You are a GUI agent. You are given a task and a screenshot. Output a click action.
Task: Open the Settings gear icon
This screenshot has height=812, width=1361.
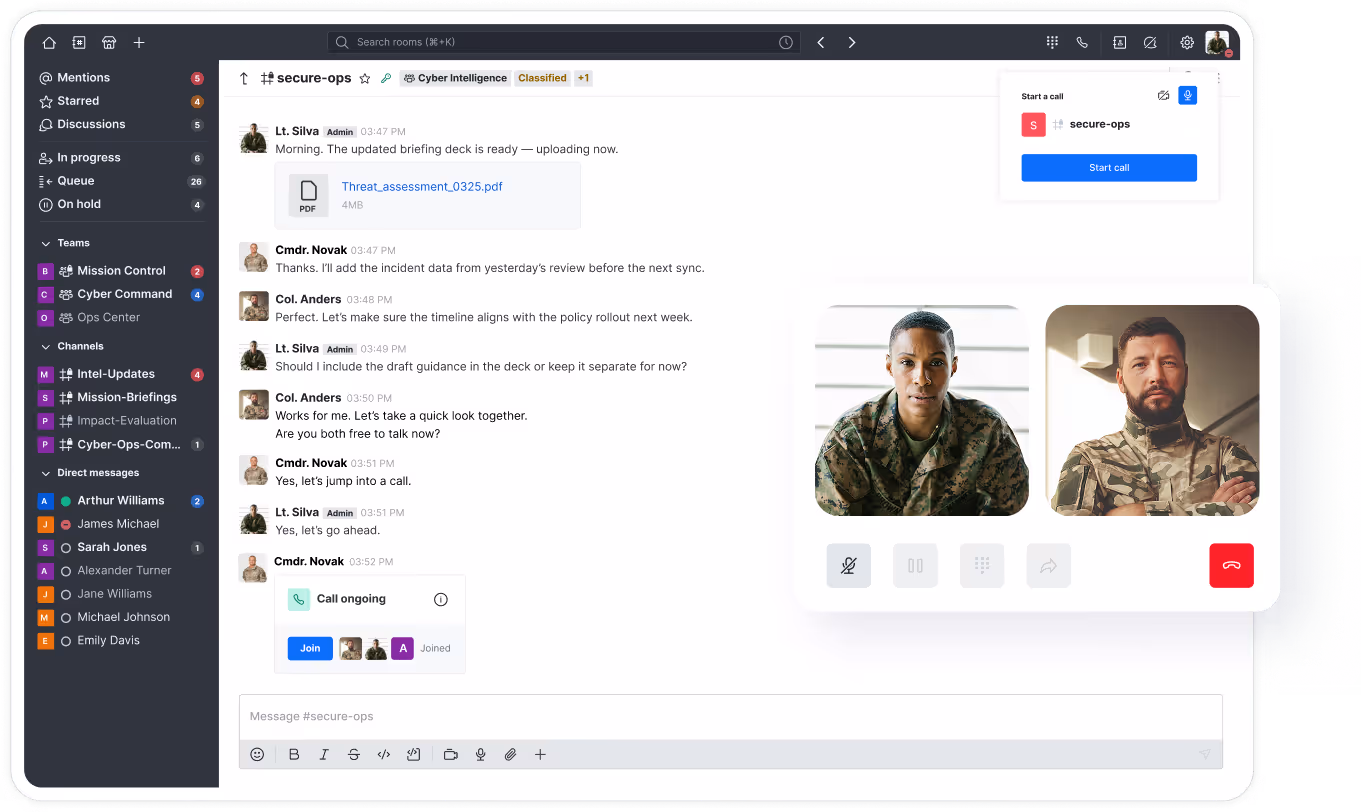(1187, 43)
